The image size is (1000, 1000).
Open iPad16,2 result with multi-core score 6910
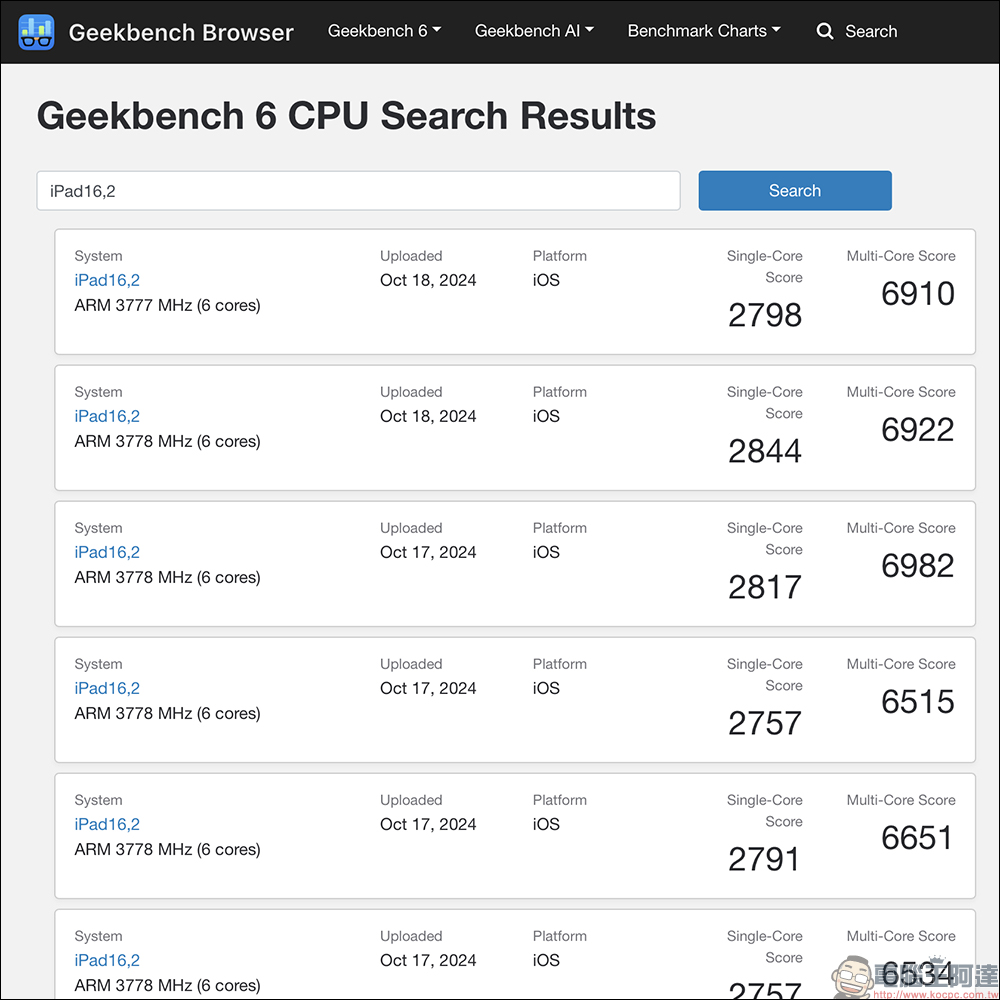(107, 280)
